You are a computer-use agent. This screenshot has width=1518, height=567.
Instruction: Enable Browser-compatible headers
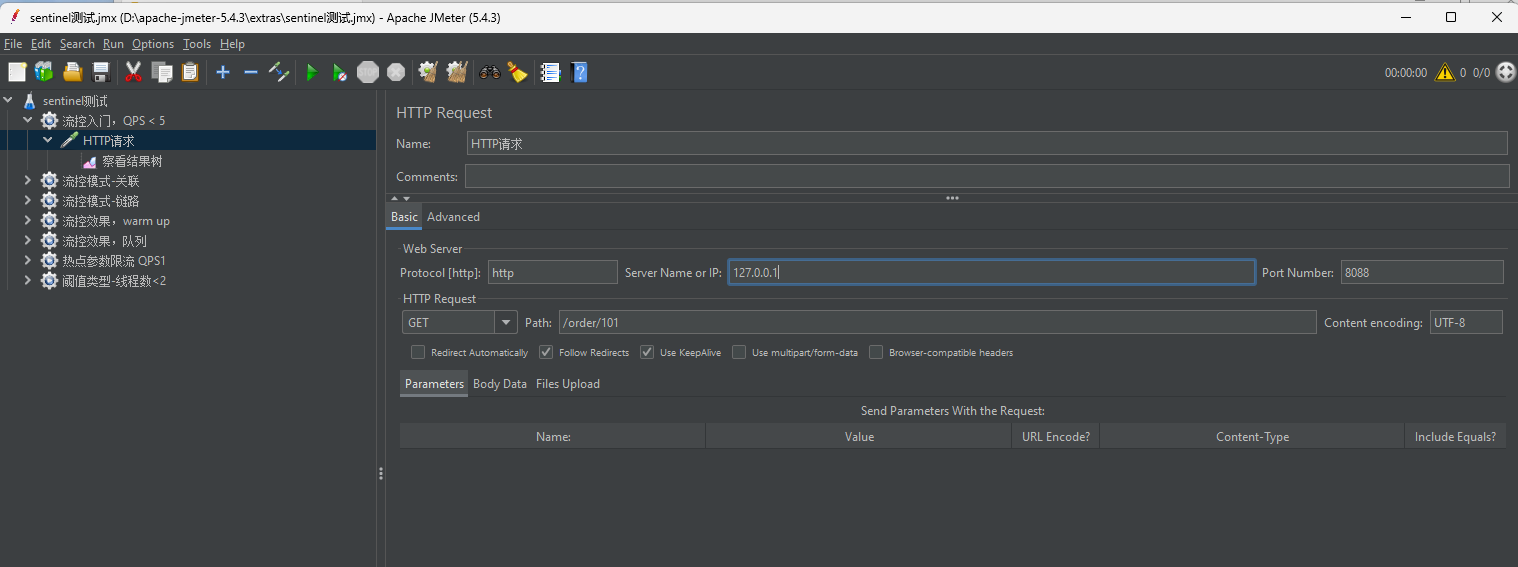(x=876, y=352)
